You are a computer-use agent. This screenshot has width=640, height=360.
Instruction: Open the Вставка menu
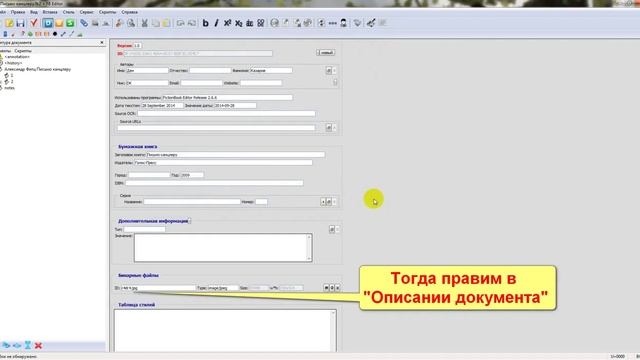click(x=50, y=12)
